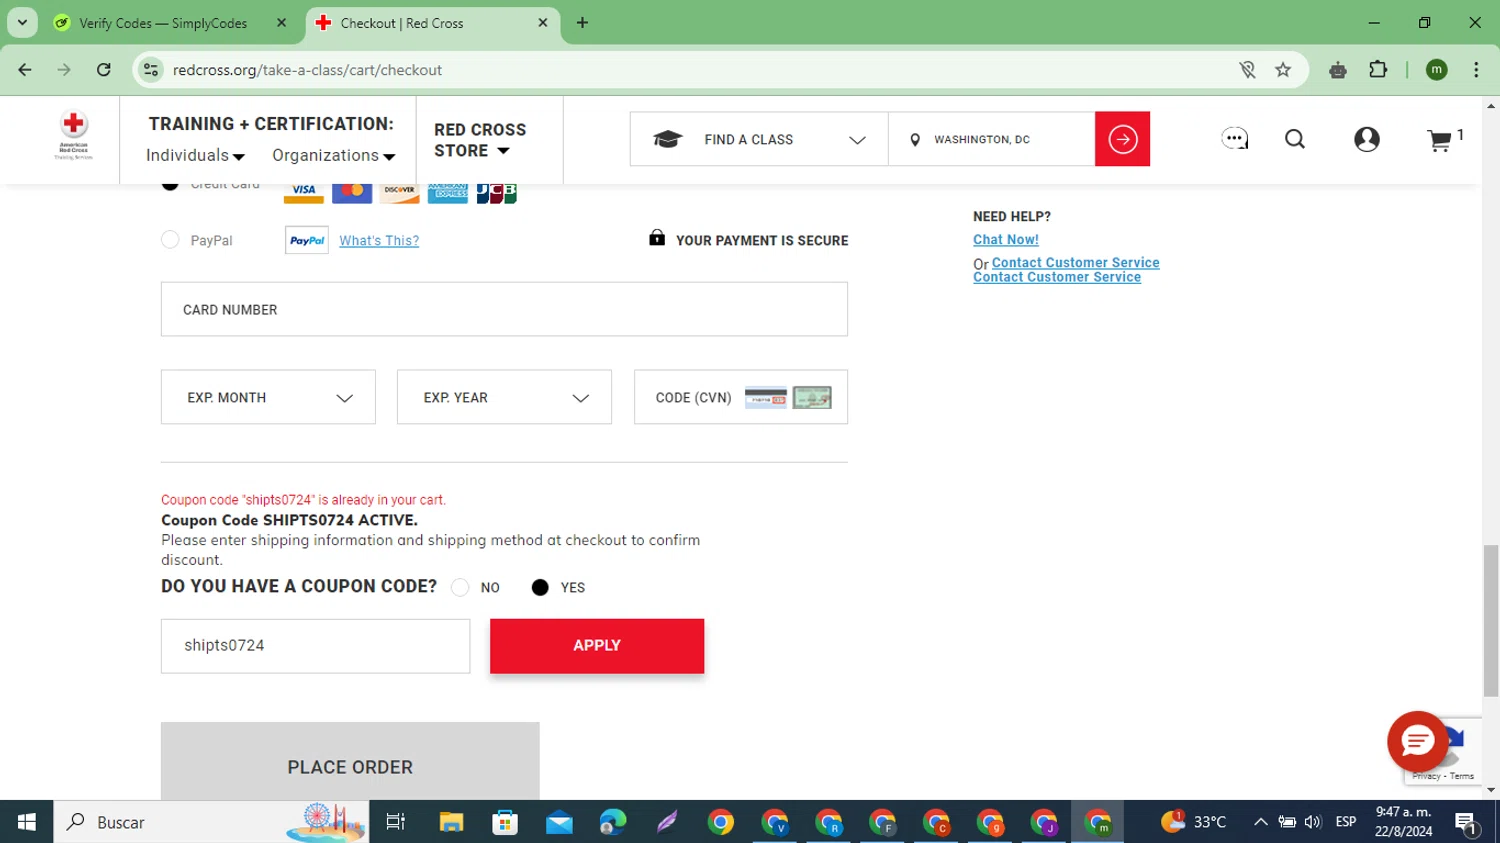Open the red floating chat widget
1500x843 pixels.
(1417, 741)
